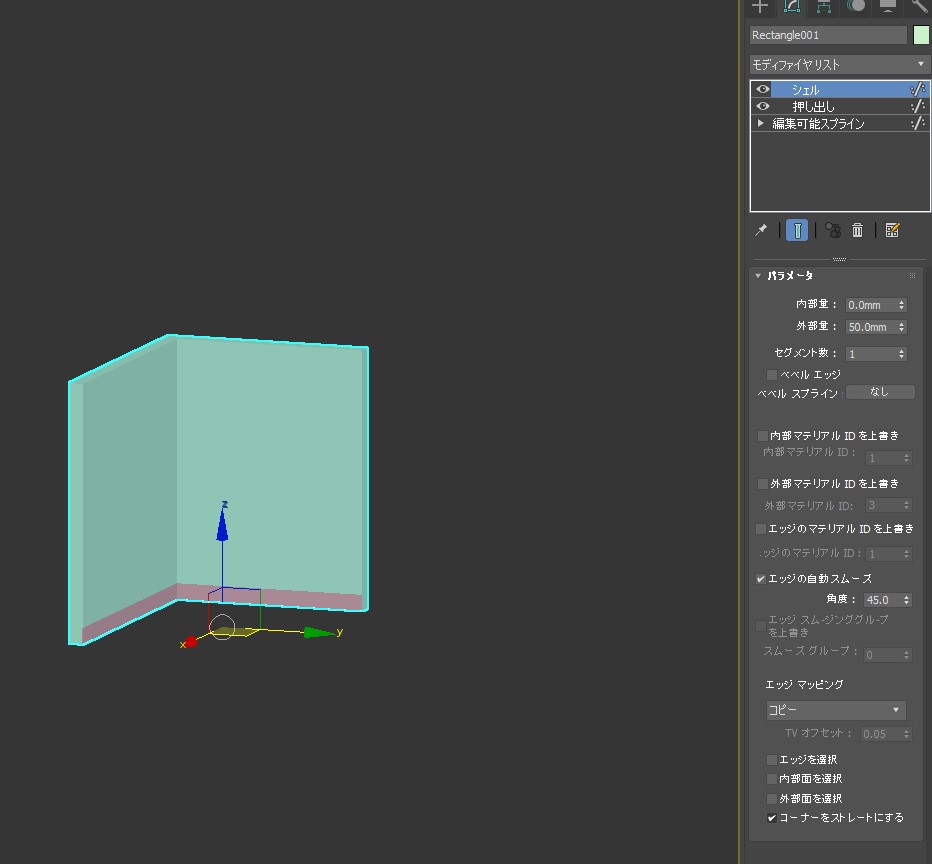Open the object color swatch
Screen dimensions: 932x864
[x=921, y=35]
